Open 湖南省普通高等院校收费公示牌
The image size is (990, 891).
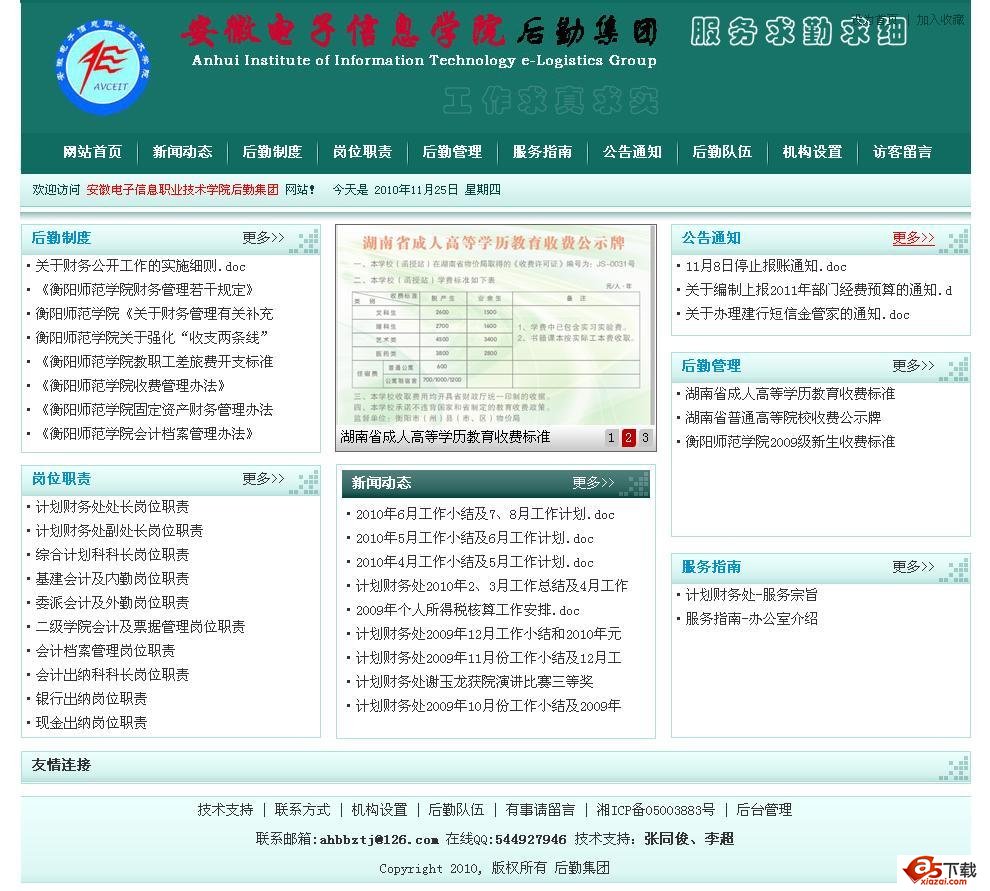(783, 417)
